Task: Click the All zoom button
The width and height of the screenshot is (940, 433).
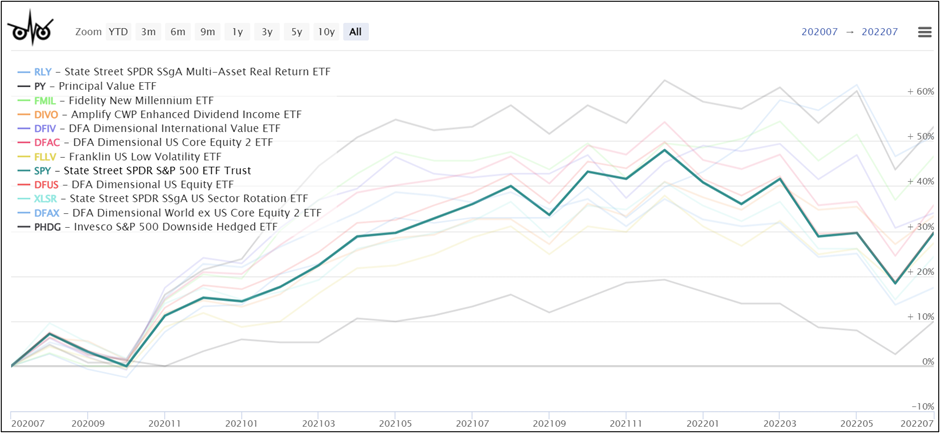Action: pyautogui.click(x=355, y=32)
